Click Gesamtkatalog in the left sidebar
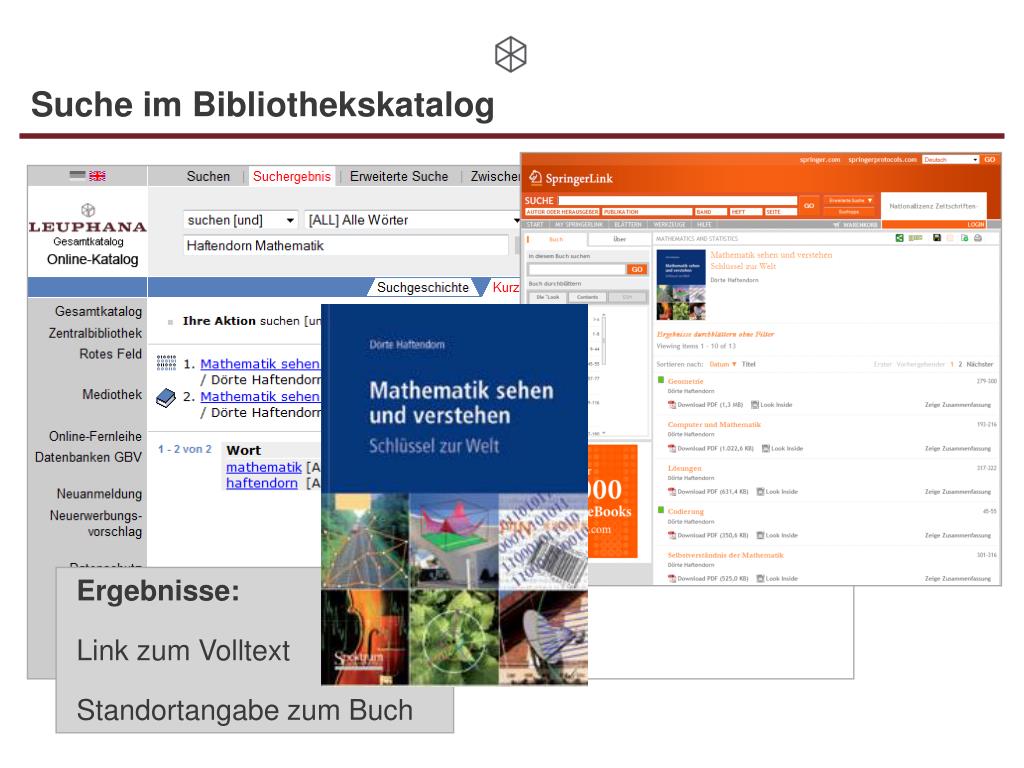 tap(98, 312)
